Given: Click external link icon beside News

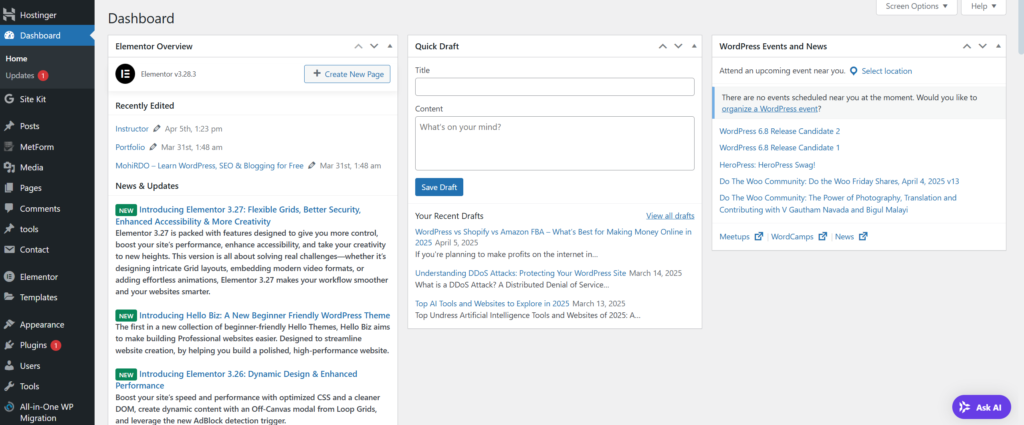Looking at the screenshot, I should [863, 236].
